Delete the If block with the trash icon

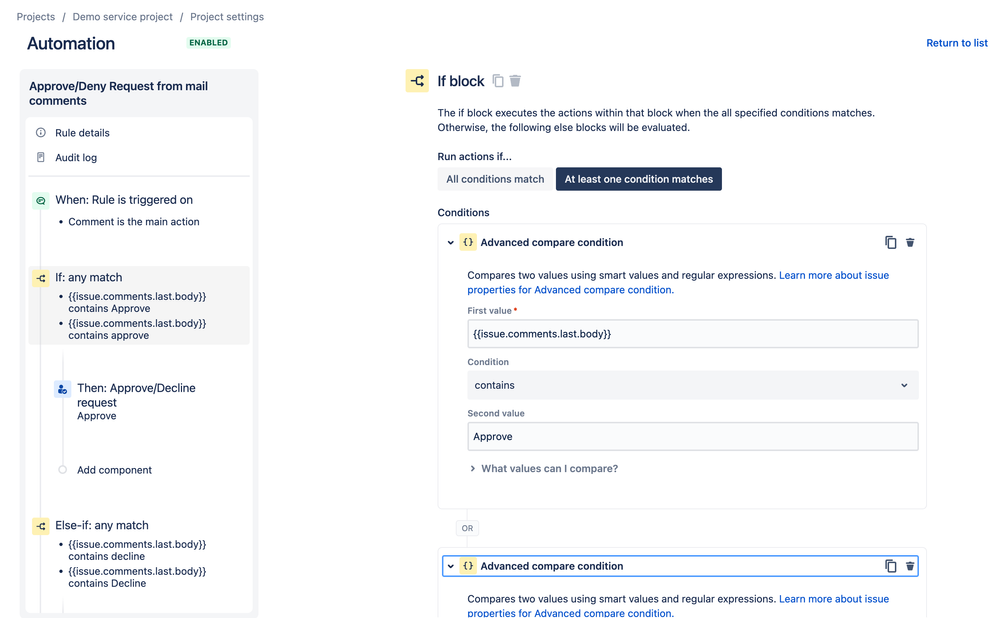(x=515, y=81)
